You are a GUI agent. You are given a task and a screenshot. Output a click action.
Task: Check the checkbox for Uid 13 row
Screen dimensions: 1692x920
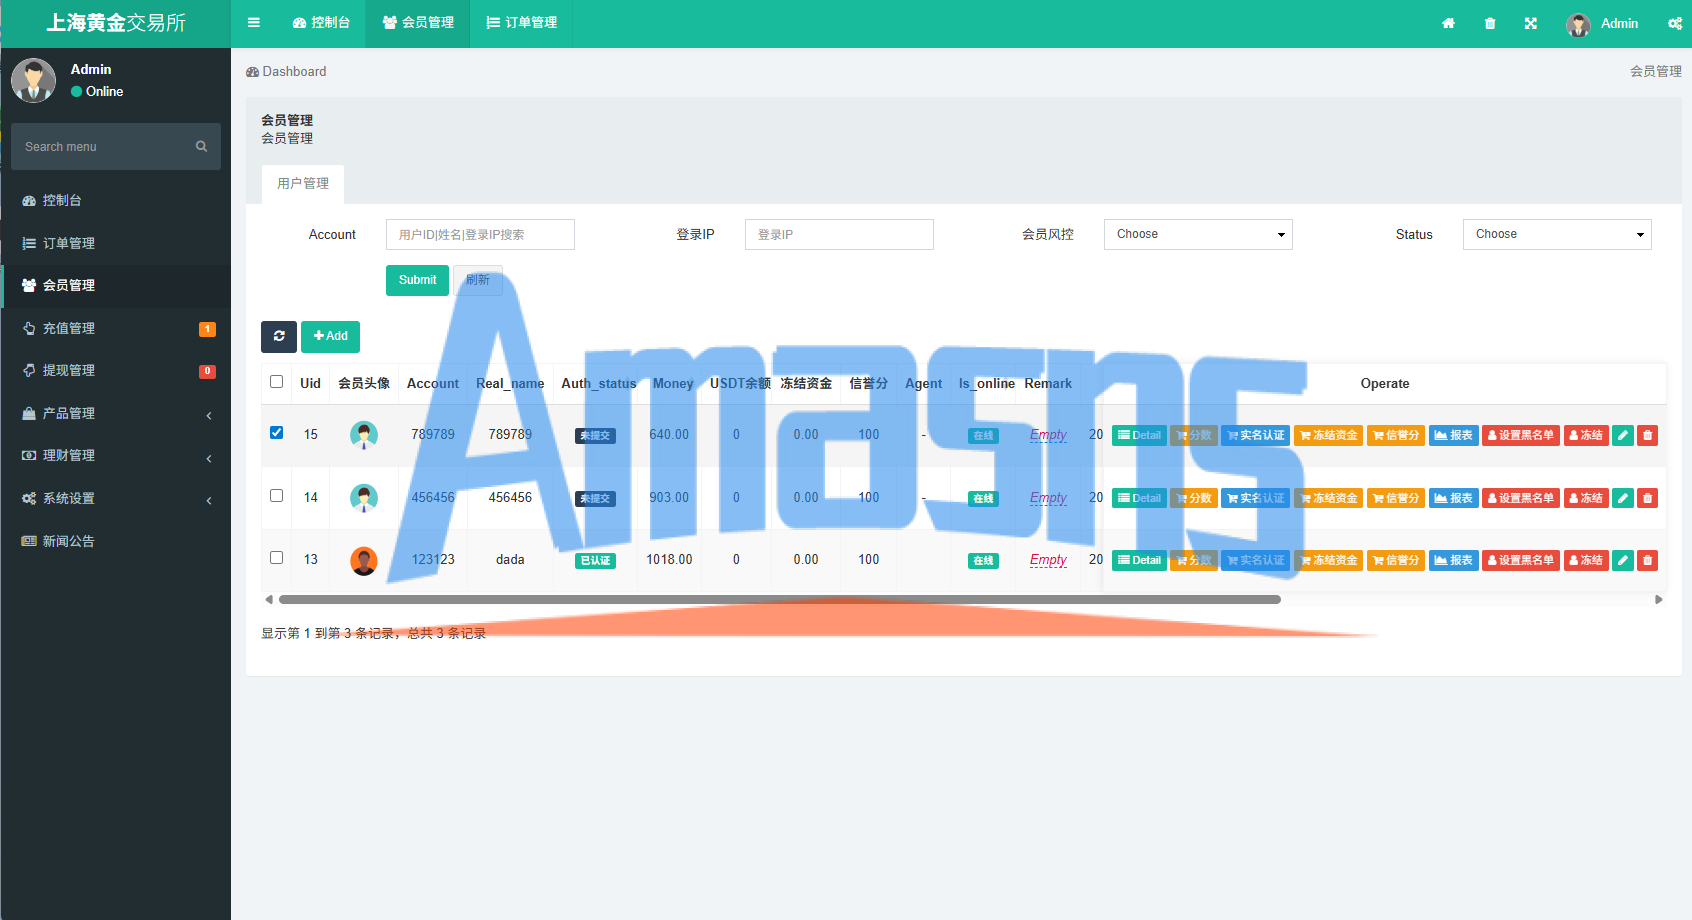277,558
